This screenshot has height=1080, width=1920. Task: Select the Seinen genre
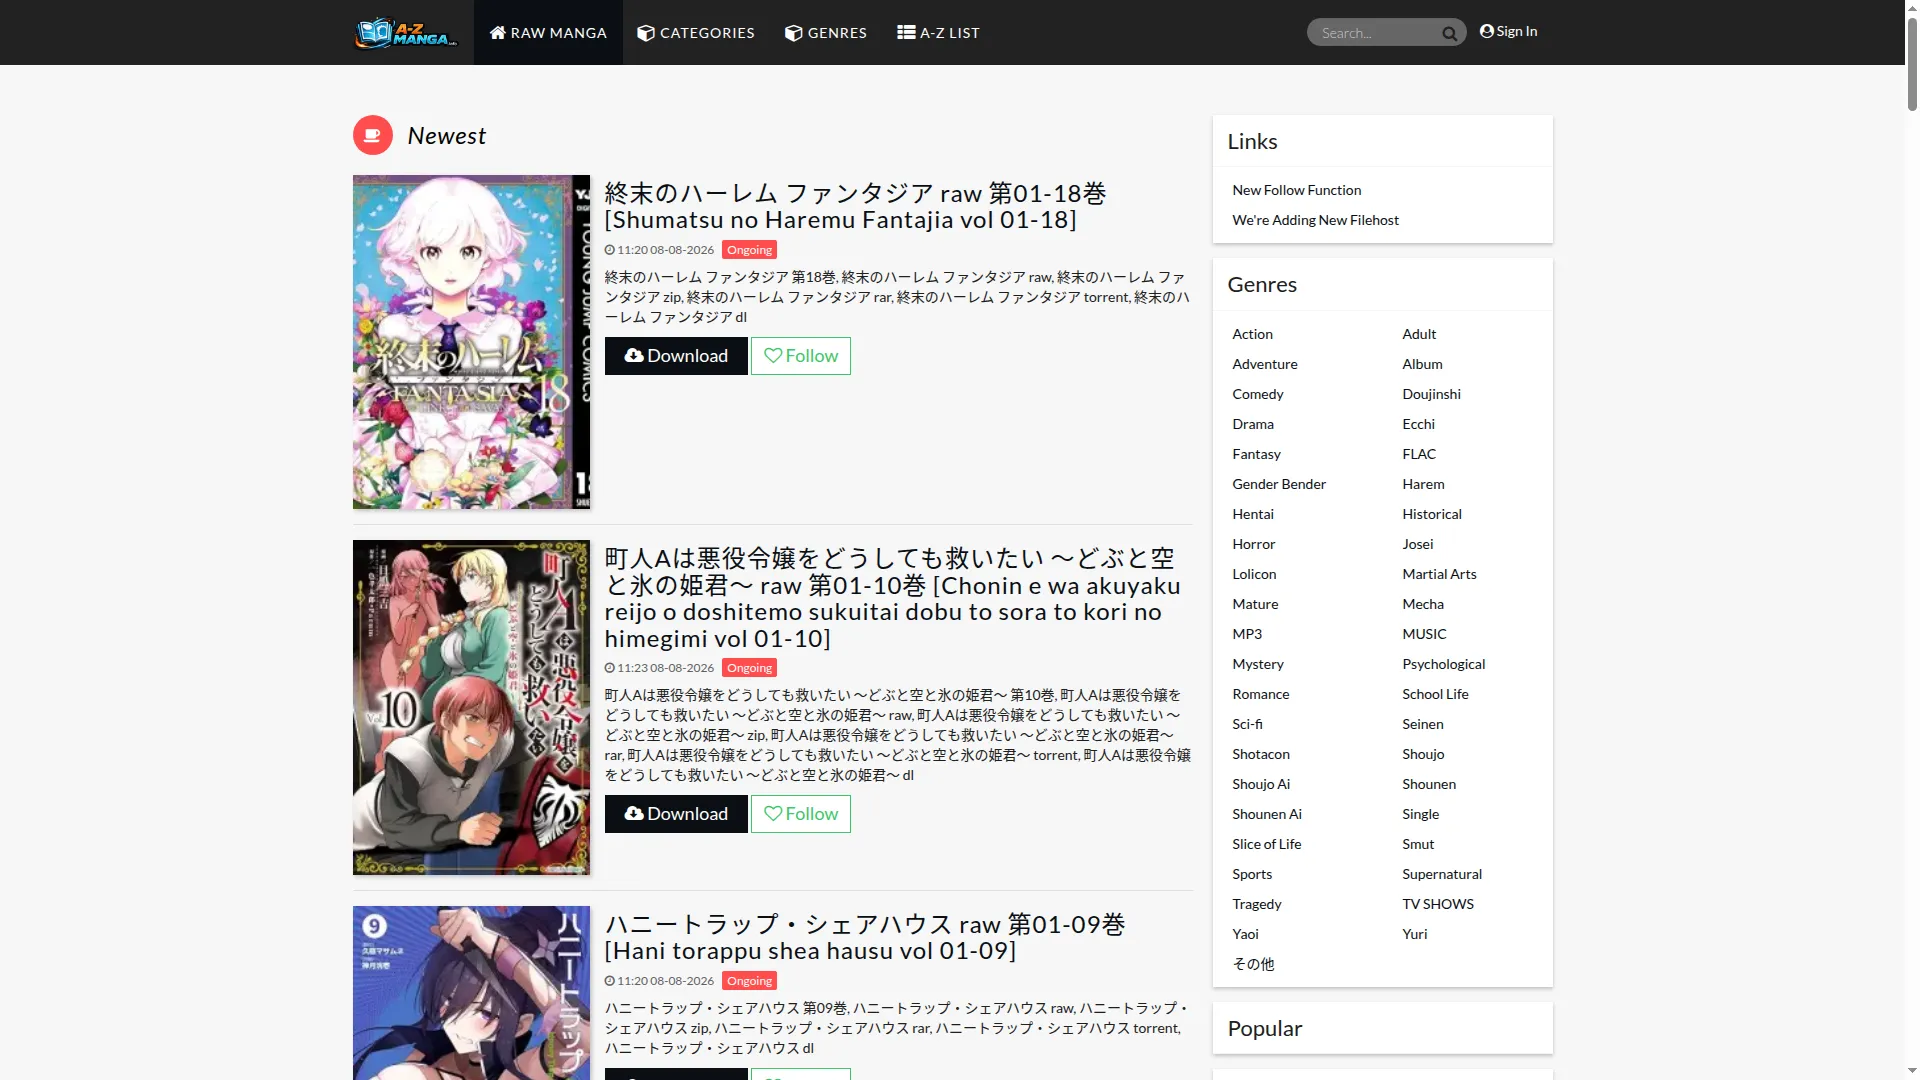(x=1422, y=724)
